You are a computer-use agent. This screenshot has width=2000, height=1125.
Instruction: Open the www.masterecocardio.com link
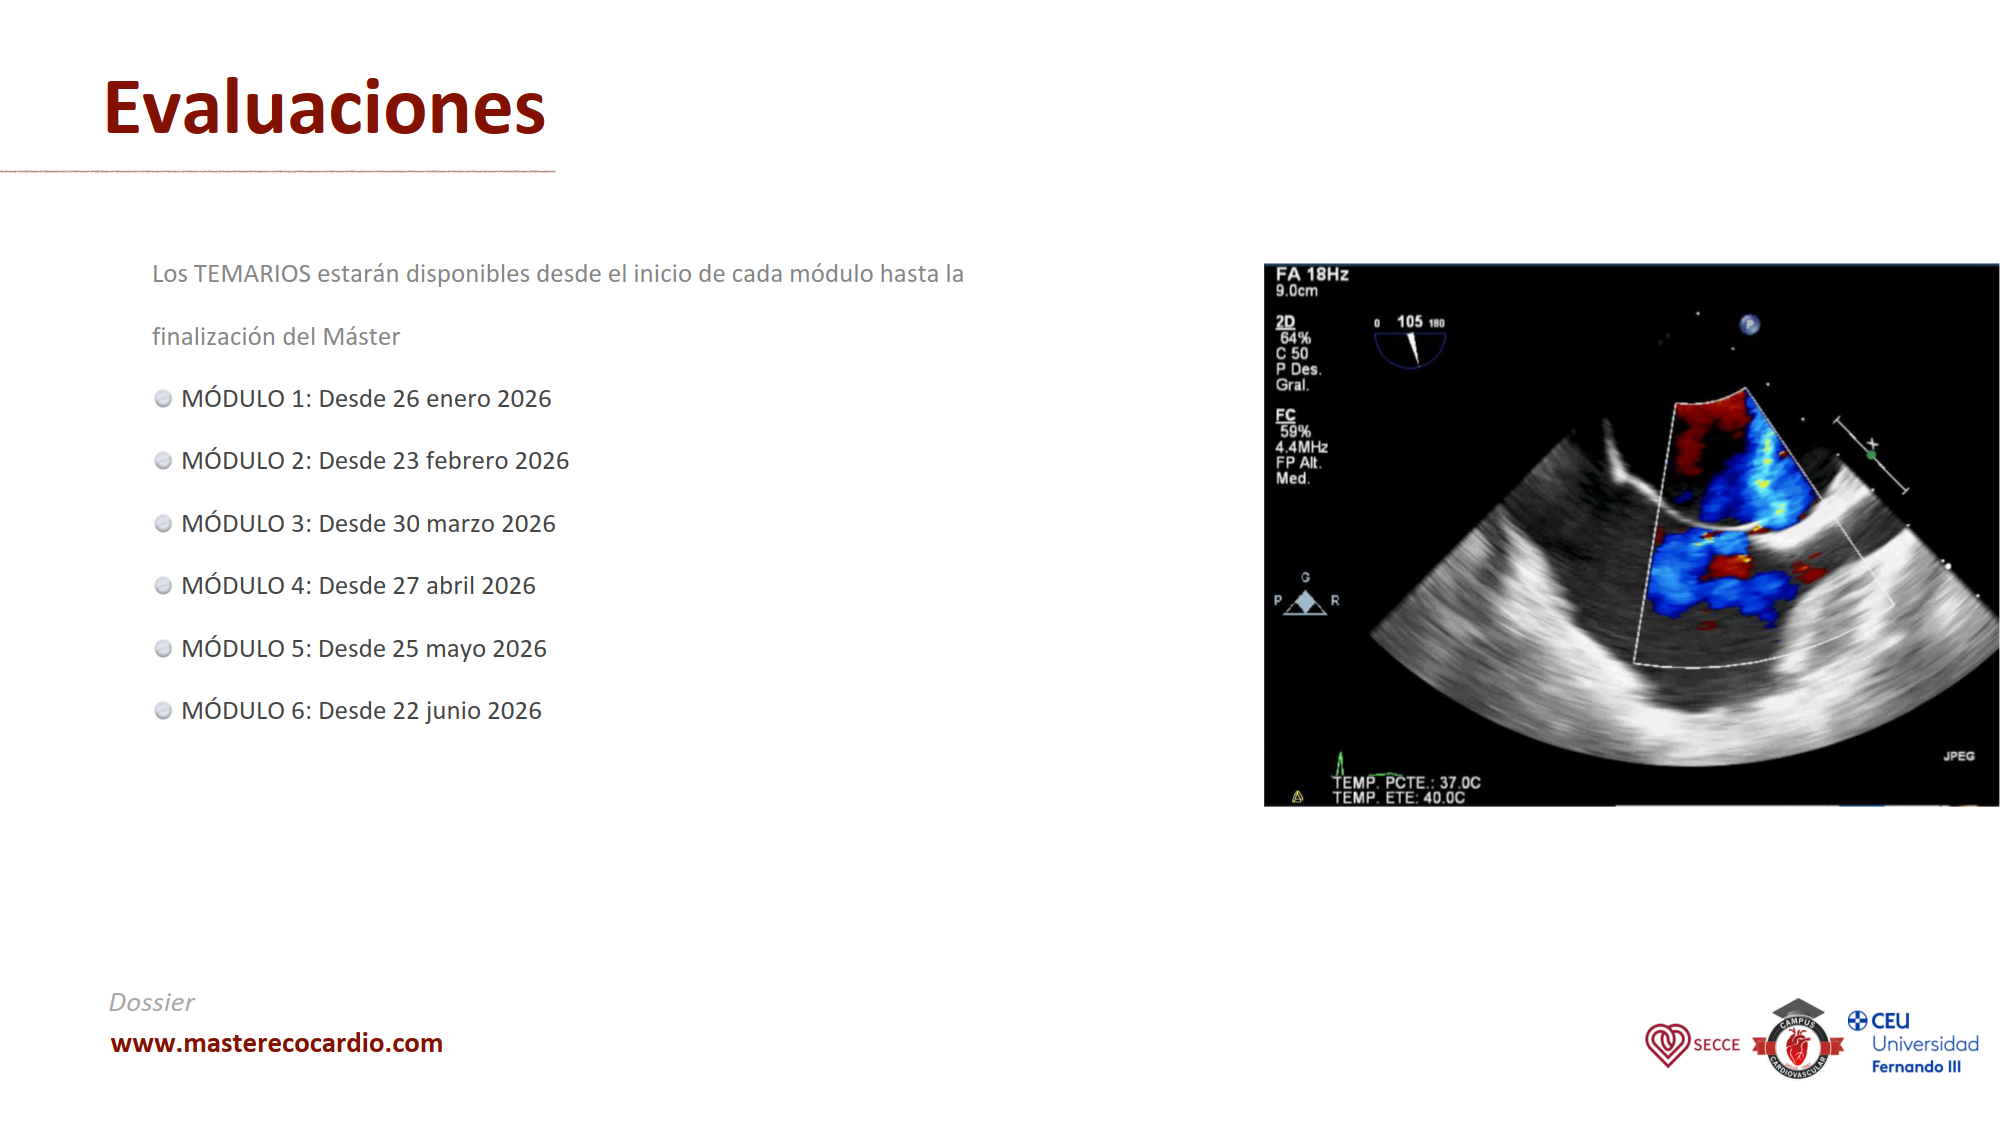coord(276,1043)
